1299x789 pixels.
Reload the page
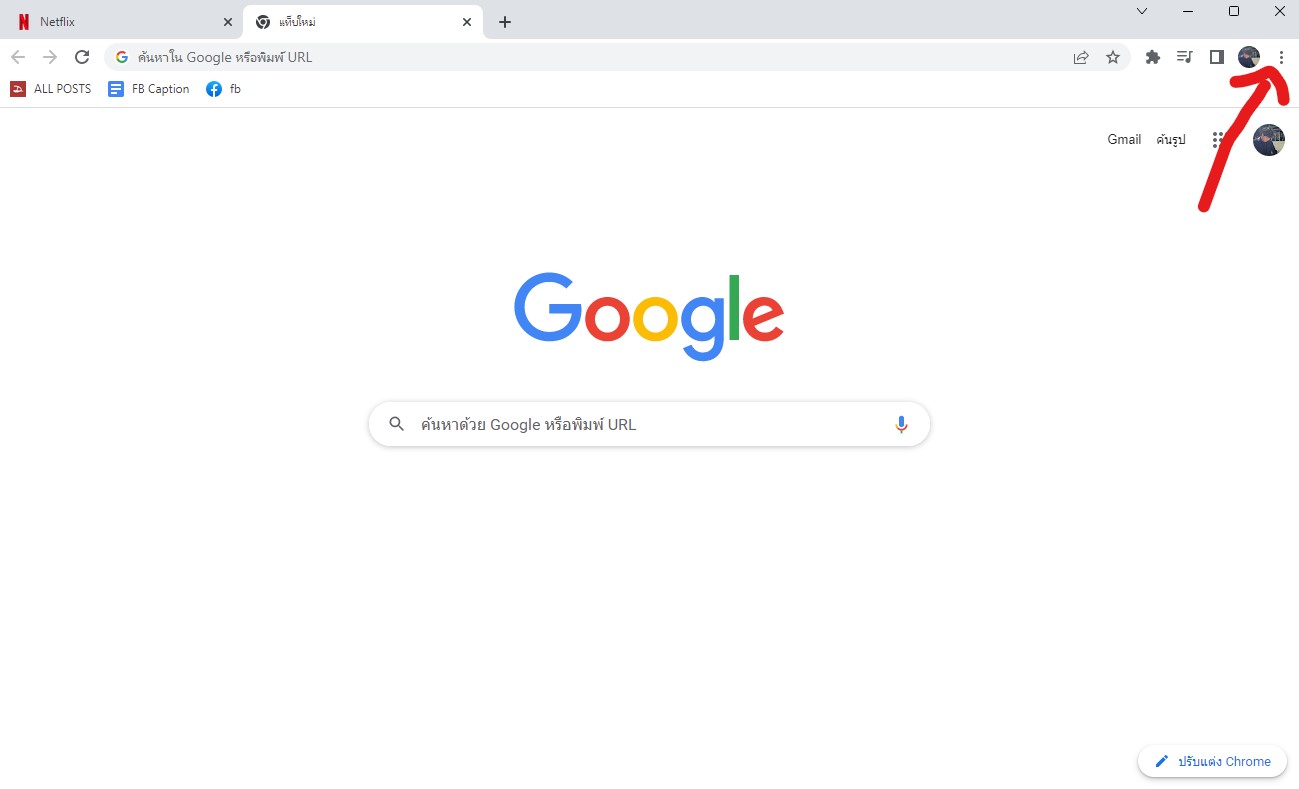coord(82,57)
